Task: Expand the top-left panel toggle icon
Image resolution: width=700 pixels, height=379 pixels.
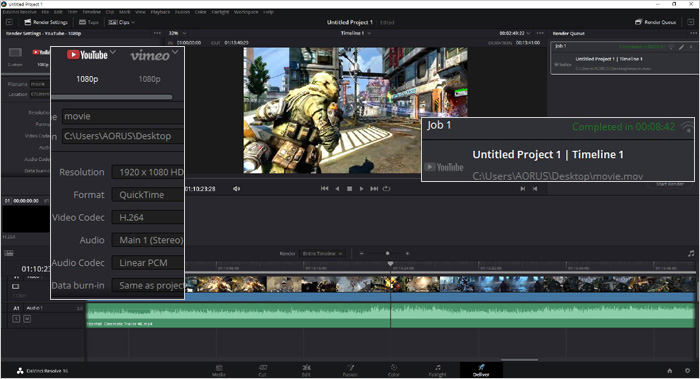Action: click(x=9, y=22)
